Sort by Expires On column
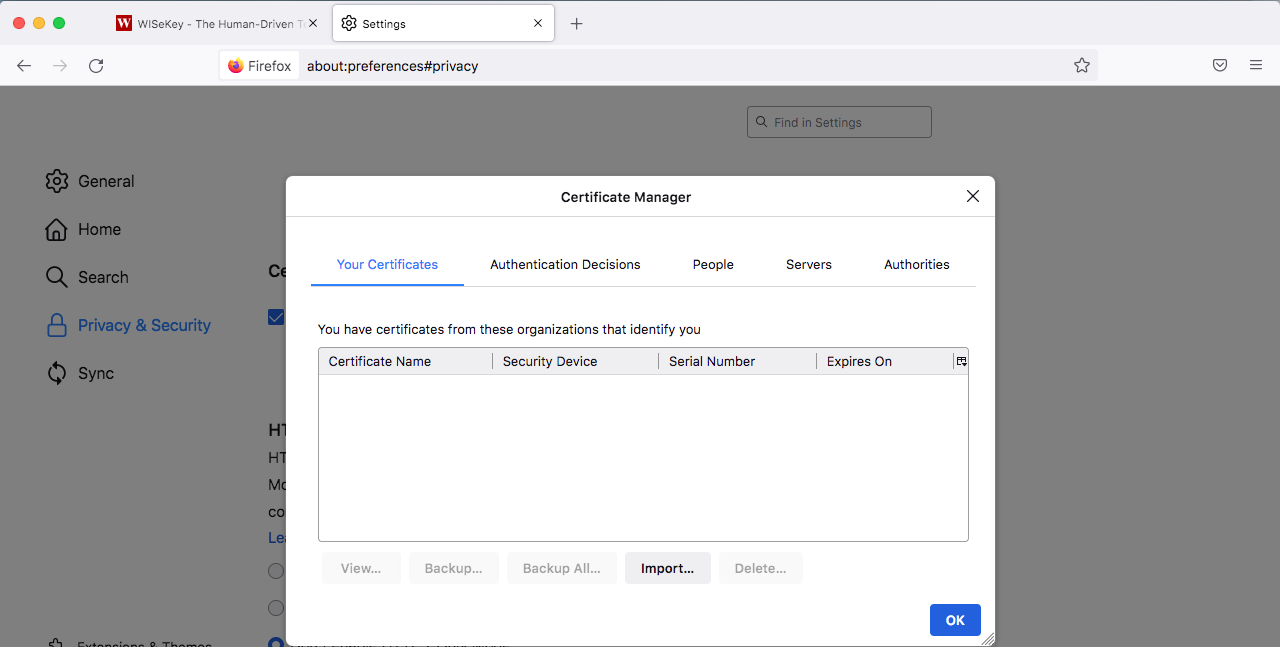Screen dimensions: 1280x647 click(x=885, y=361)
